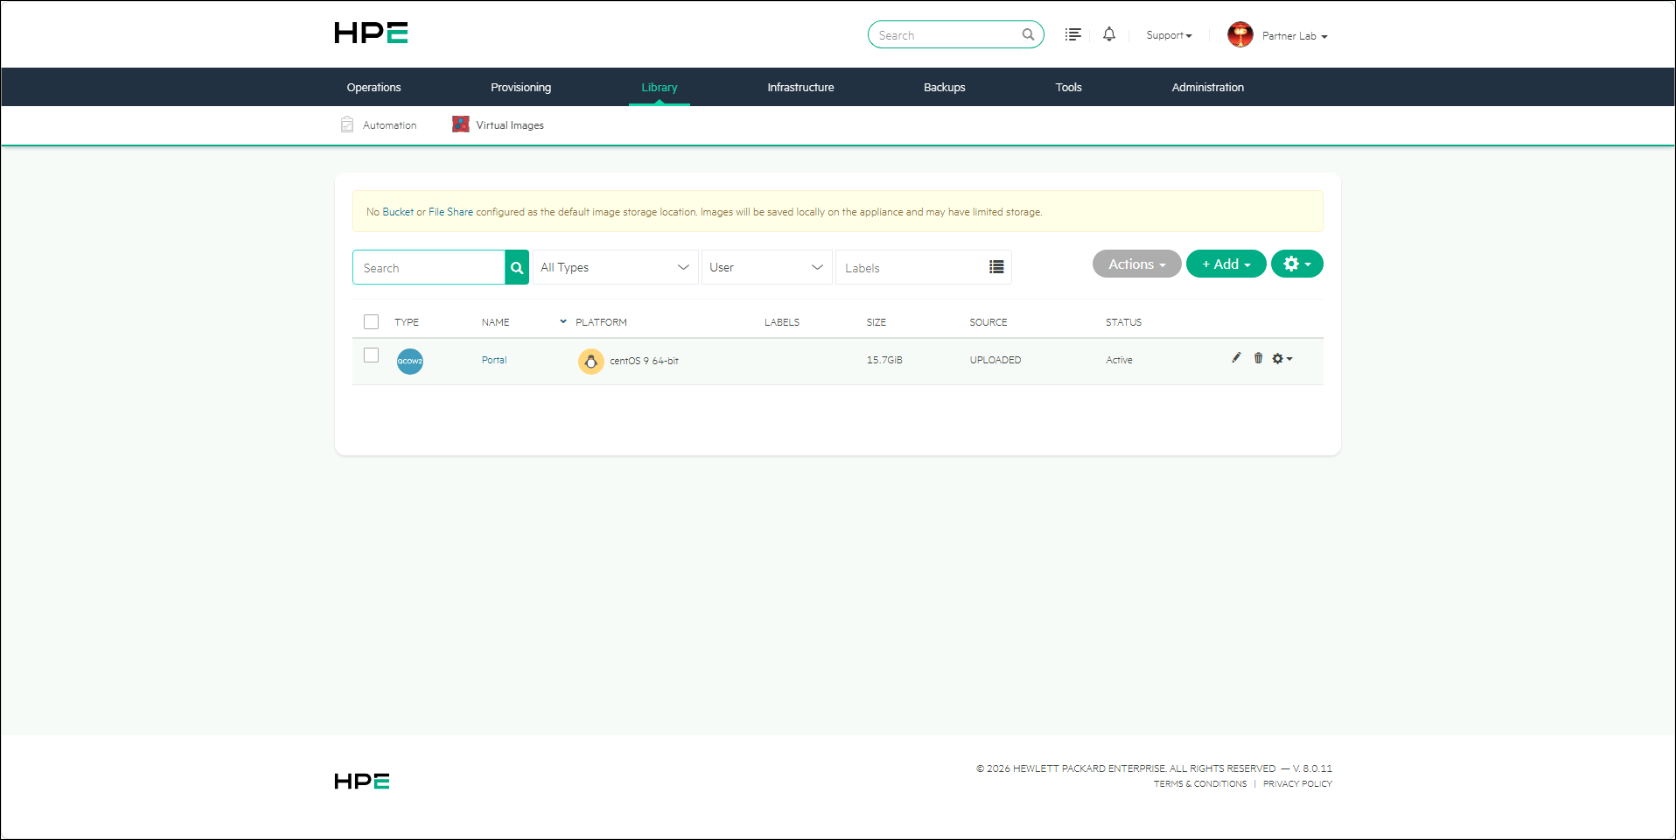The image size is (1676, 840).
Task: Click the + Add button
Action: [1226, 264]
